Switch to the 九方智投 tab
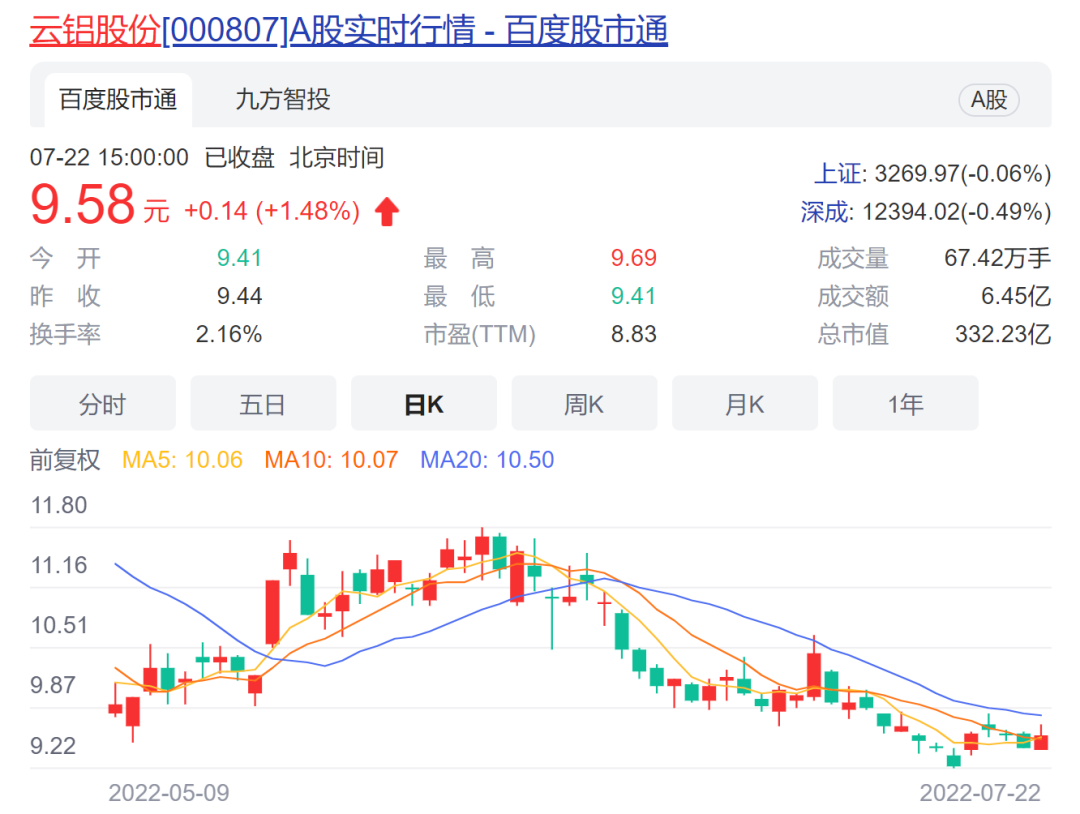1080x814 pixels. pos(282,99)
